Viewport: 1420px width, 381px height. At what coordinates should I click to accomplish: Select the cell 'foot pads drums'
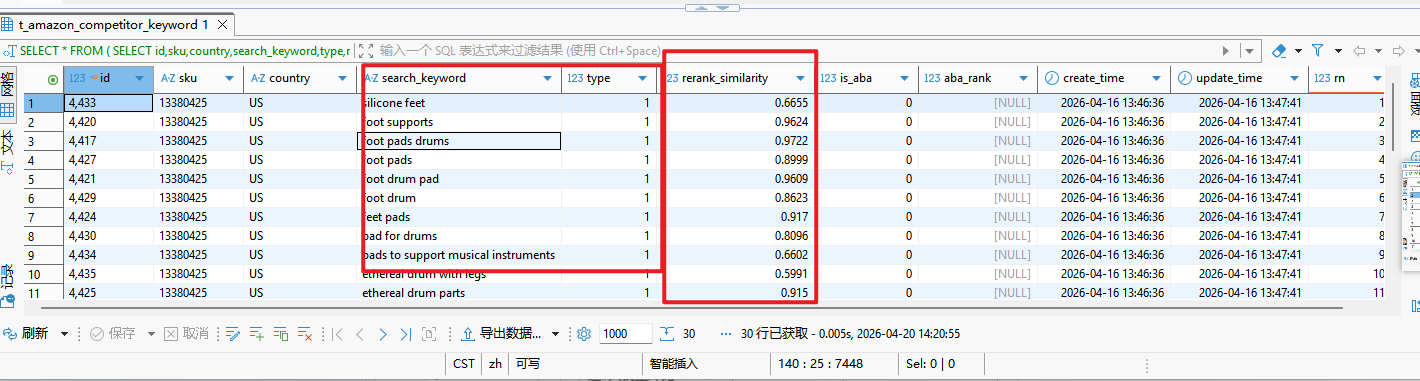(459, 141)
